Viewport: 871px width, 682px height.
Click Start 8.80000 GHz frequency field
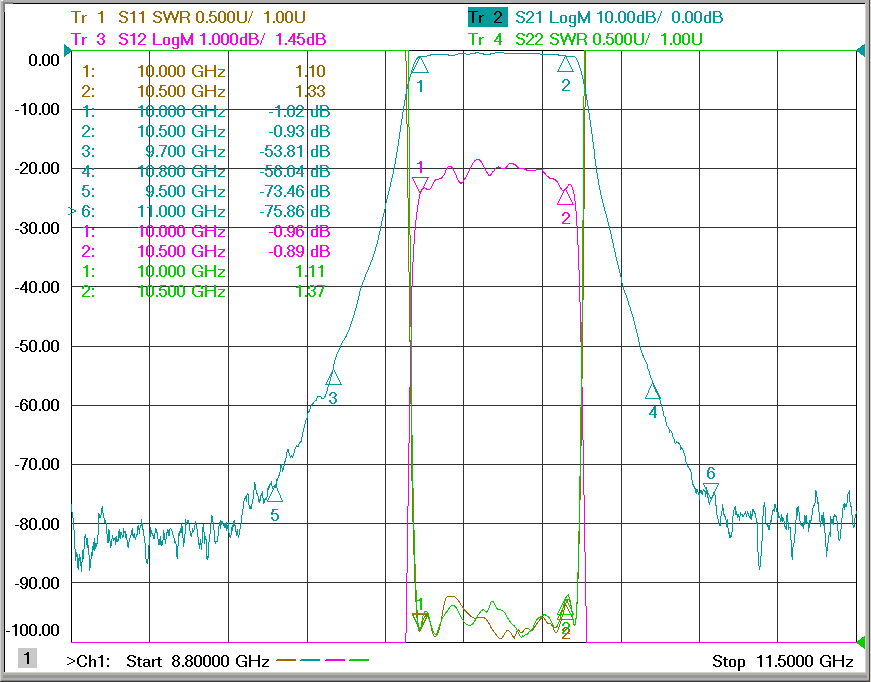(198, 661)
